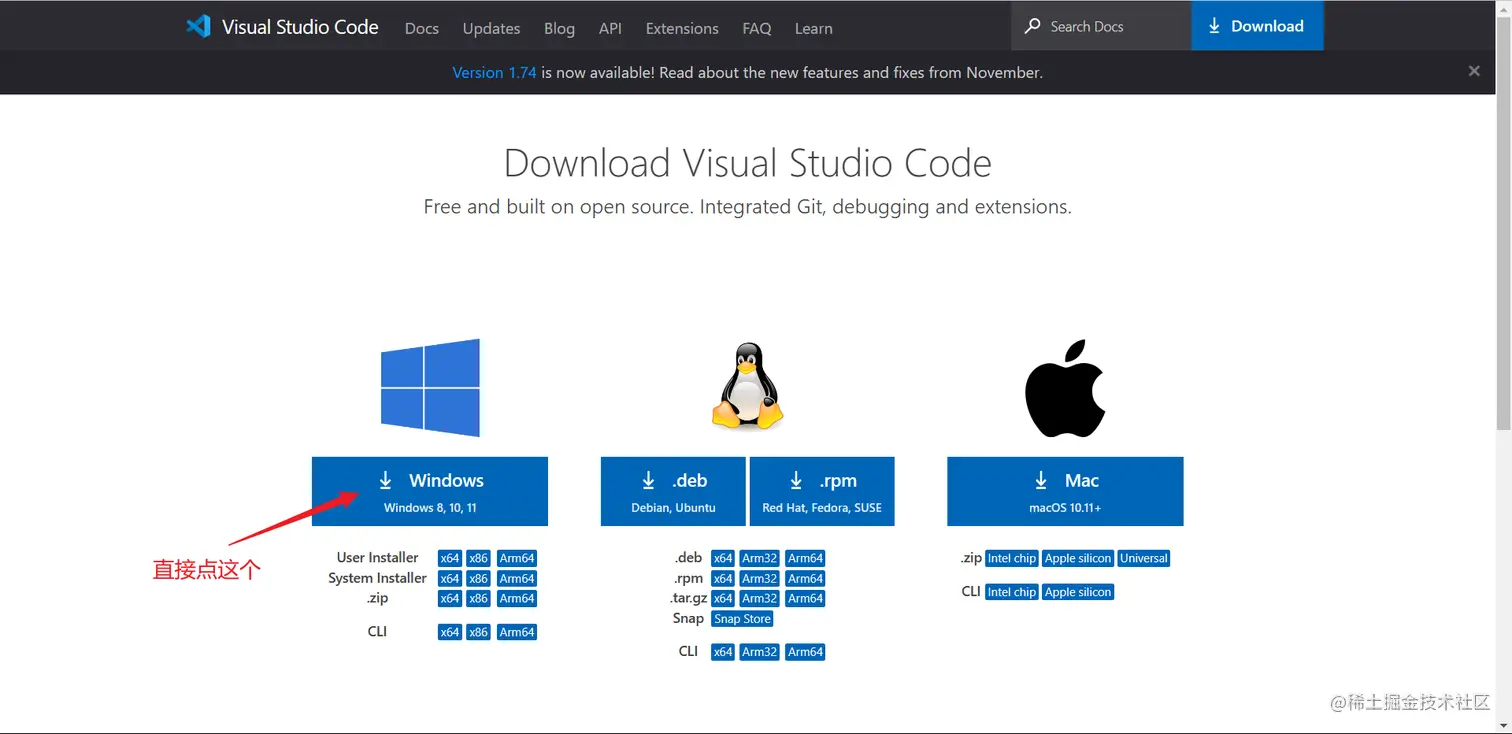
Task: Download Windows CLI x86
Action: 479,632
